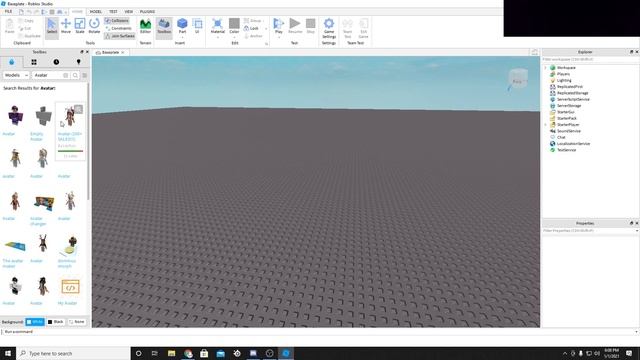Expand the Workspace tree node

pos(546,68)
